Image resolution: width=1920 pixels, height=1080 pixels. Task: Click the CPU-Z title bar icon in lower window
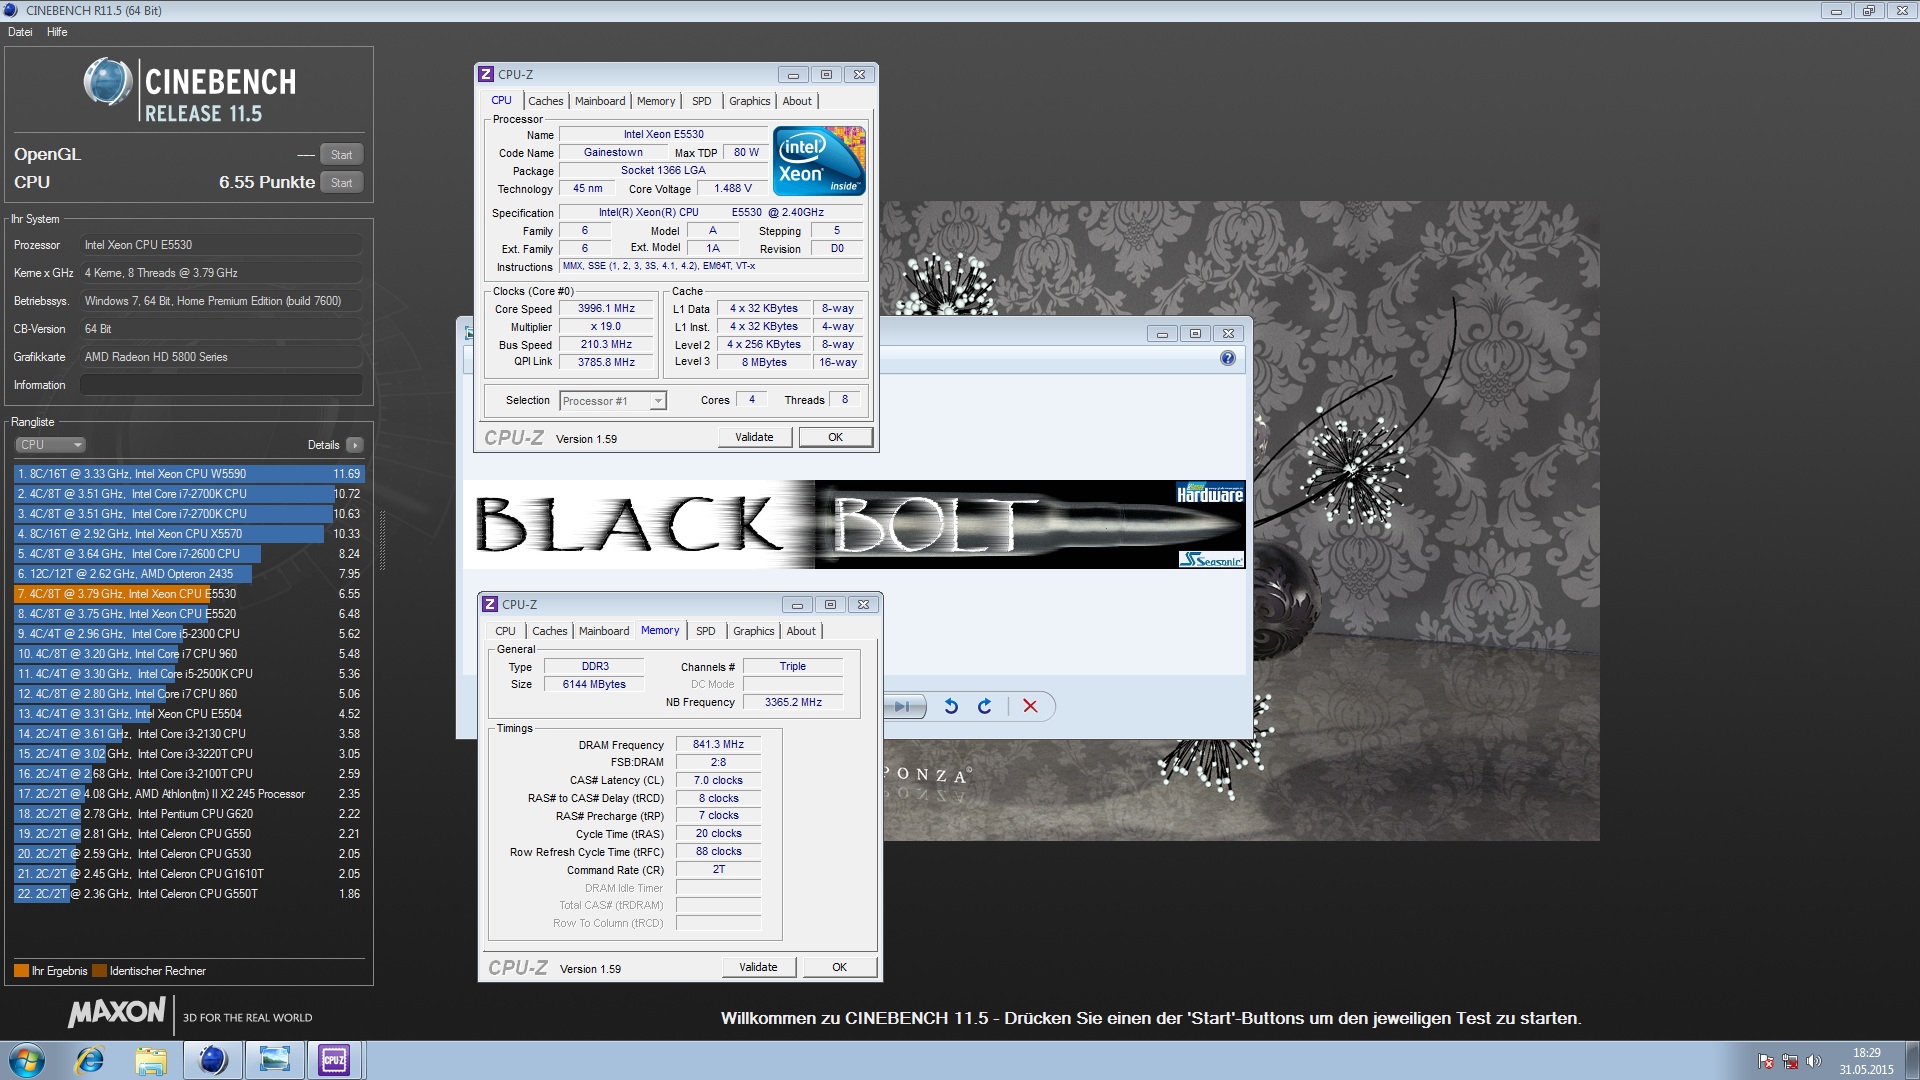pyautogui.click(x=490, y=604)
